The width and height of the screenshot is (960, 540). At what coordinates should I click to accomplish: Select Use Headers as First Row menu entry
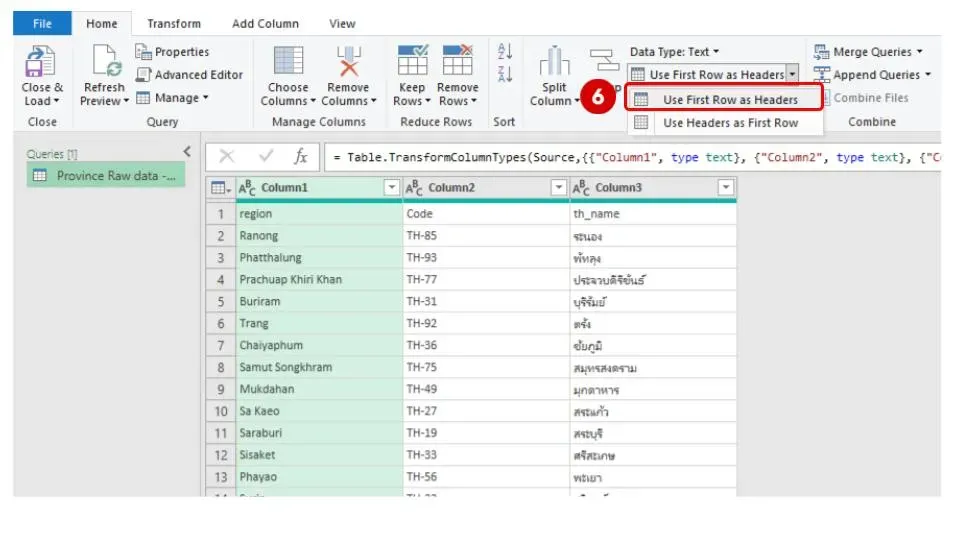point(724,122)
